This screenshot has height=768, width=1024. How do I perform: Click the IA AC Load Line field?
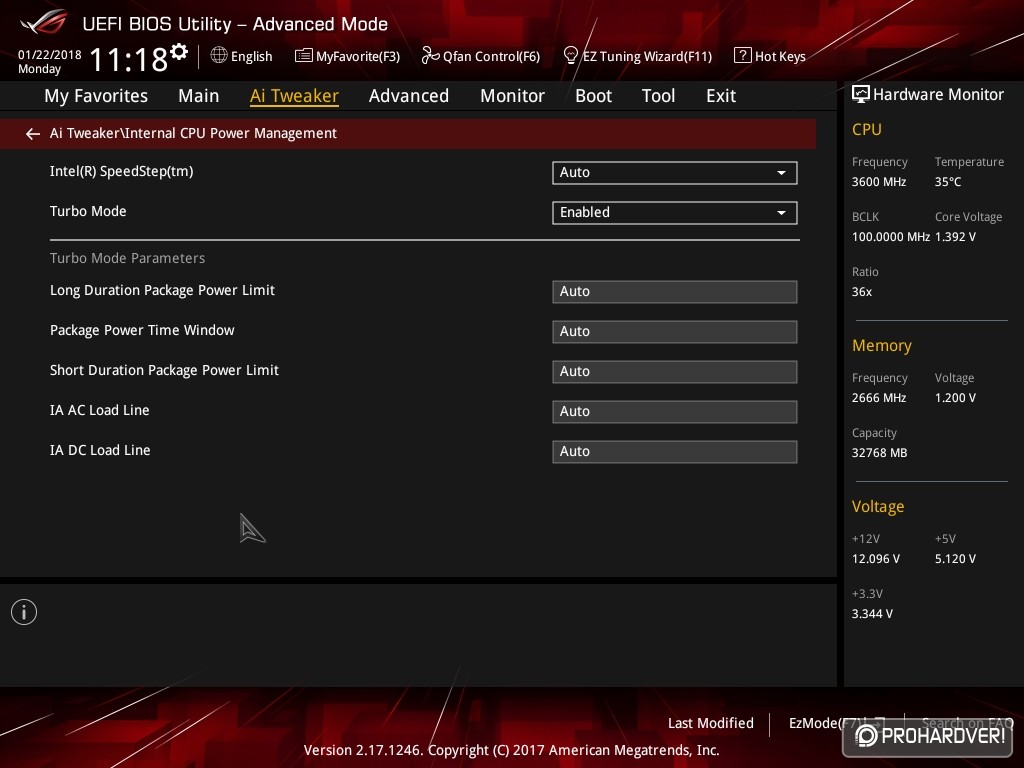coord(675,411)
